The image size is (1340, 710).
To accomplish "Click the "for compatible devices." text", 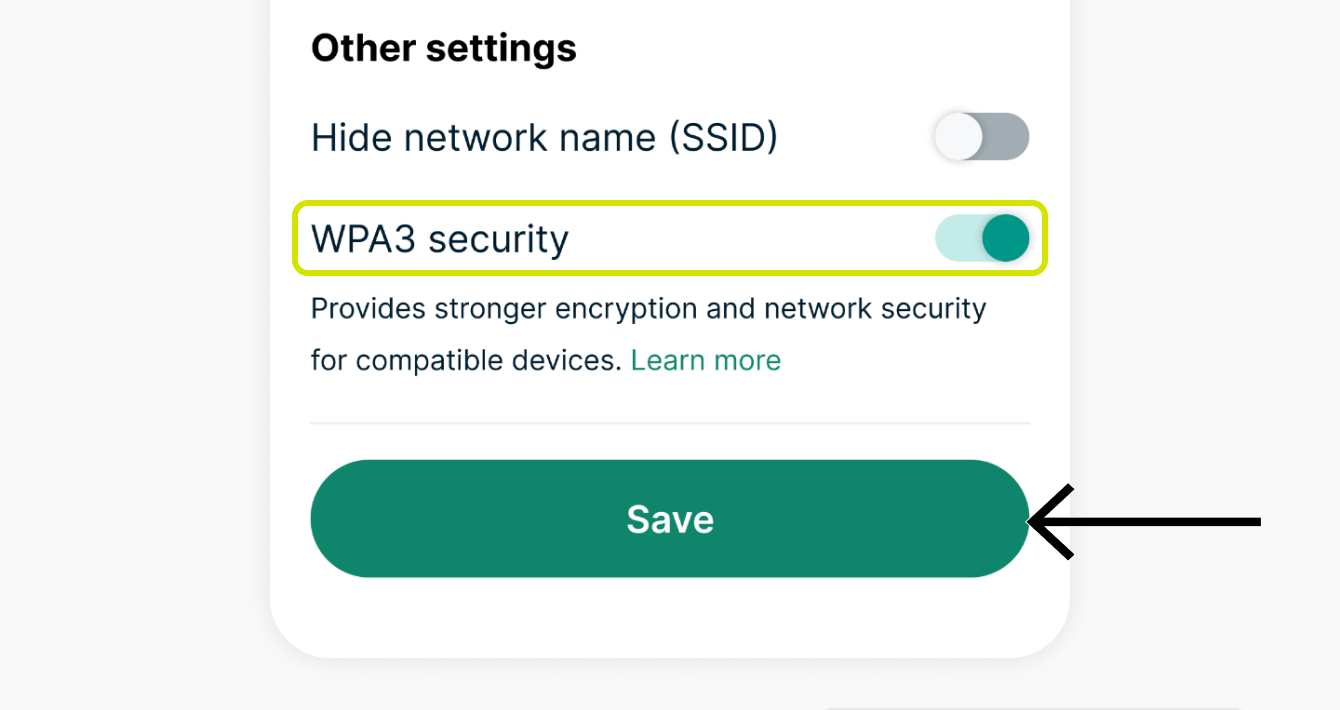I will pyautogui.click(x=466, y=360).
